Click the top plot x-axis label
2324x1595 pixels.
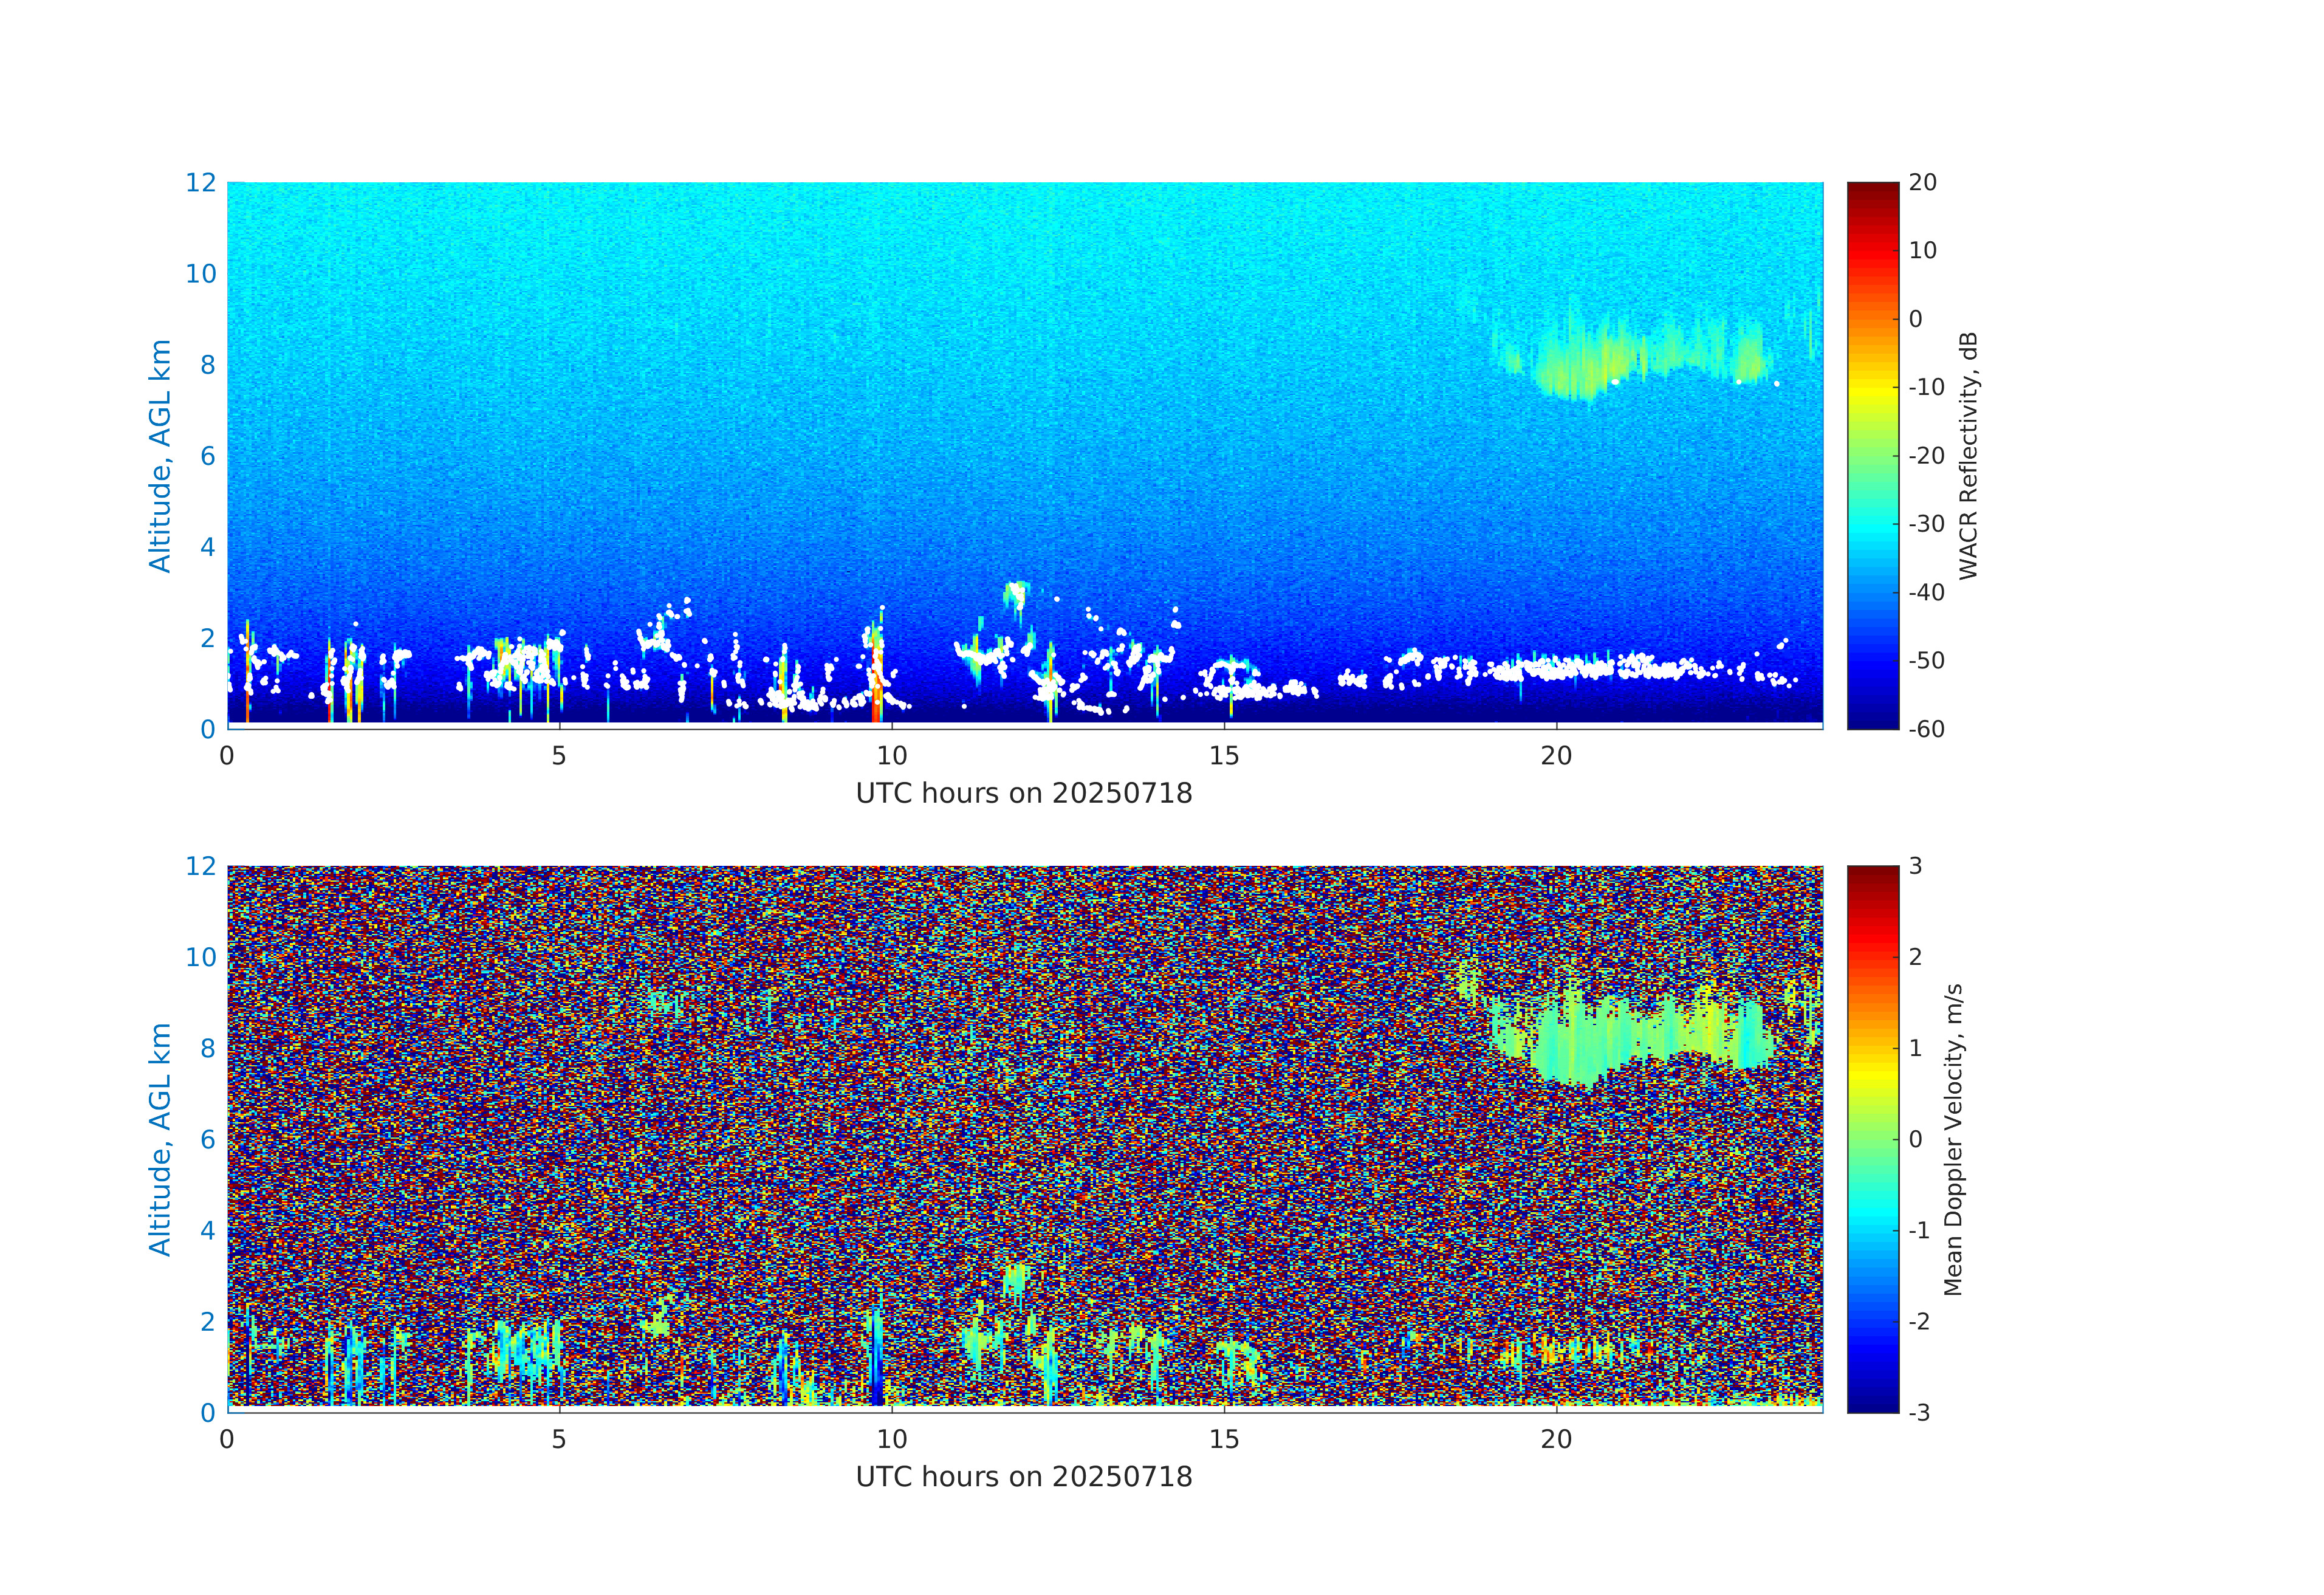pos(1024,793)
